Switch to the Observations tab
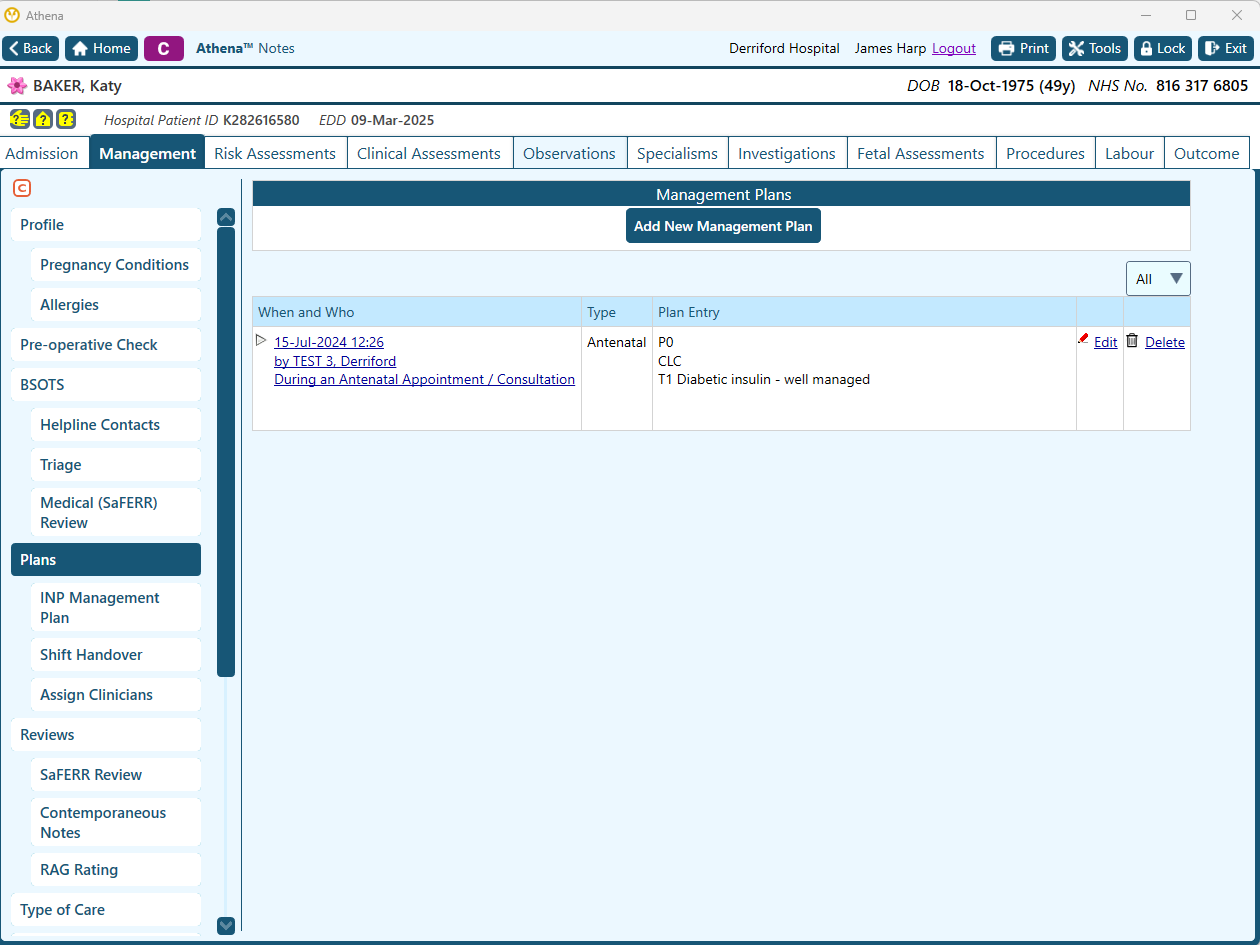This screenshot has height=945, width=1260. (x=569, y=153)
